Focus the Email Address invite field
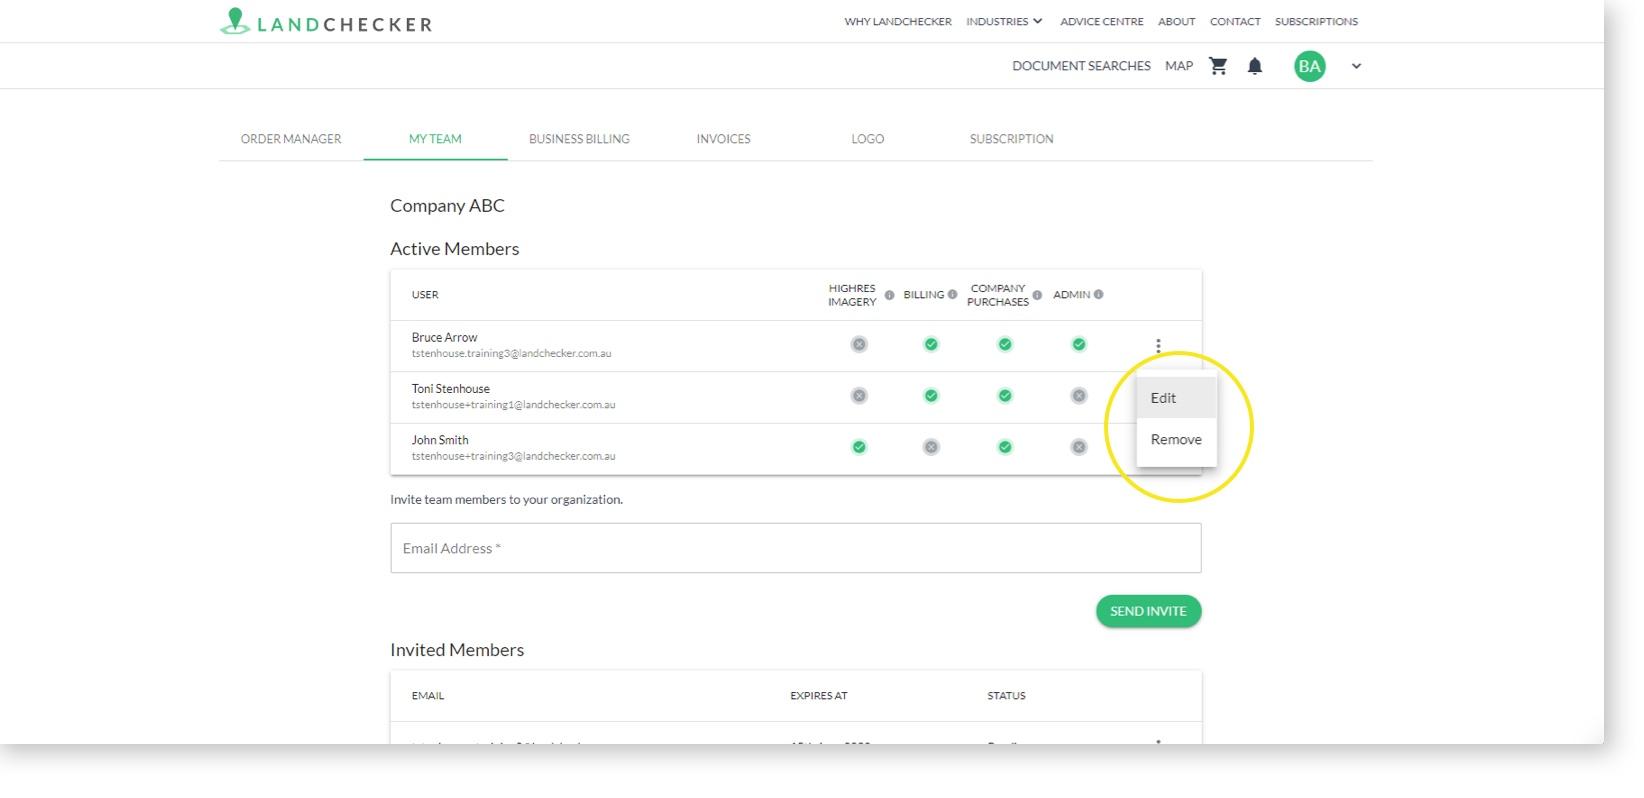1644x798 pixels. tap(795, 548)
